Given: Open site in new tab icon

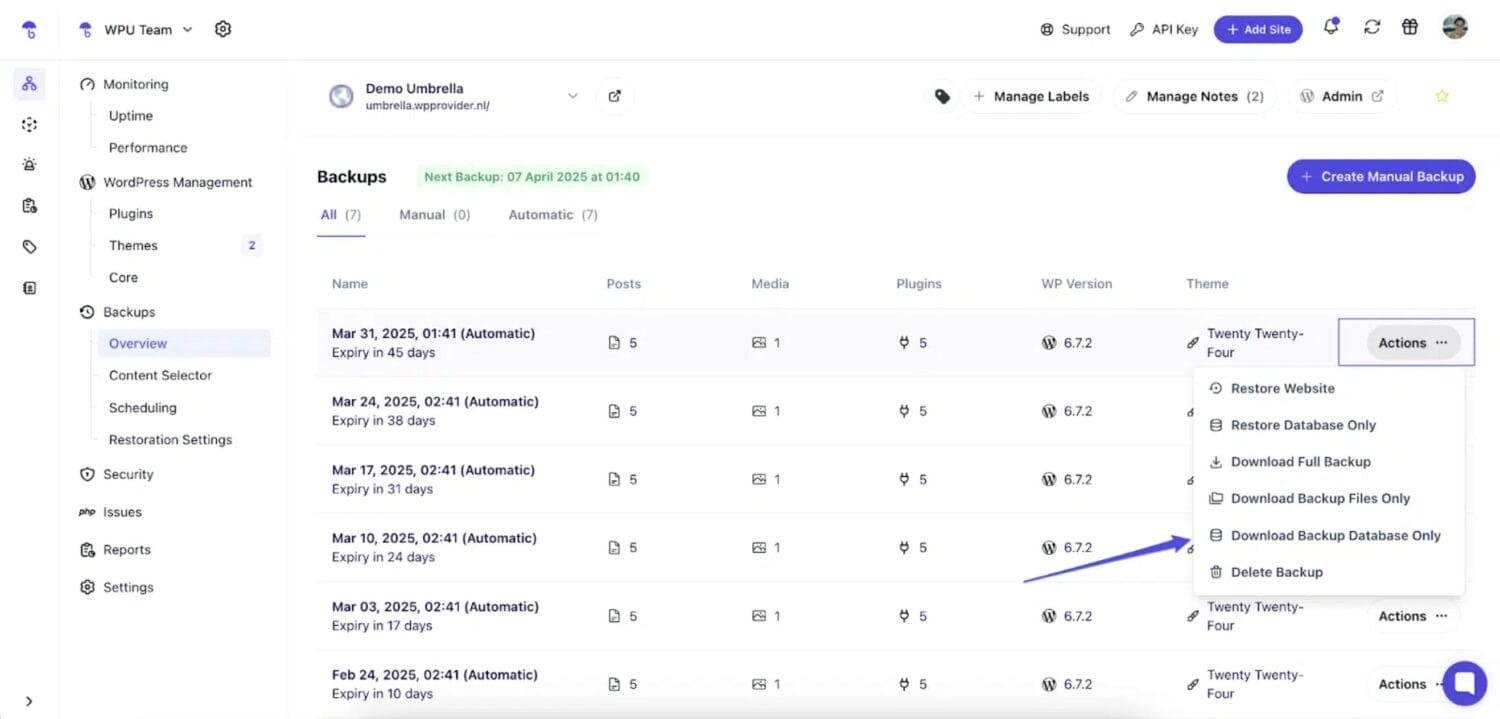Looking at the screenshot, I should click(x=615, y=96).
